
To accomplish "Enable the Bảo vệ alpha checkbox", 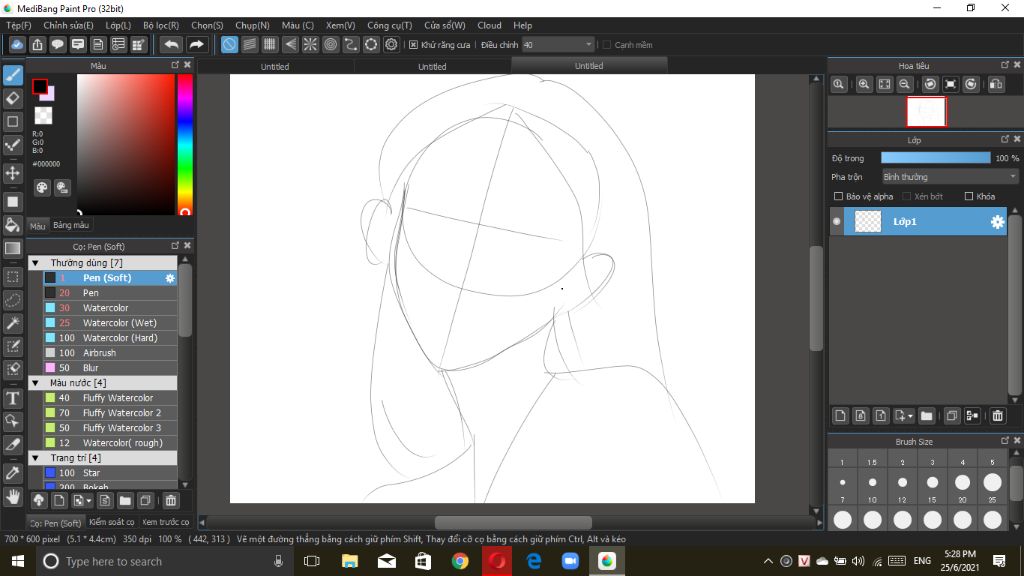I will (x=839, y=197).
